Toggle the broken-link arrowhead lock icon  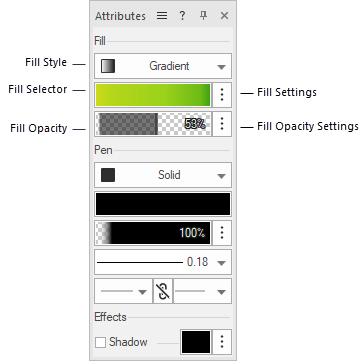click(163, 291)
